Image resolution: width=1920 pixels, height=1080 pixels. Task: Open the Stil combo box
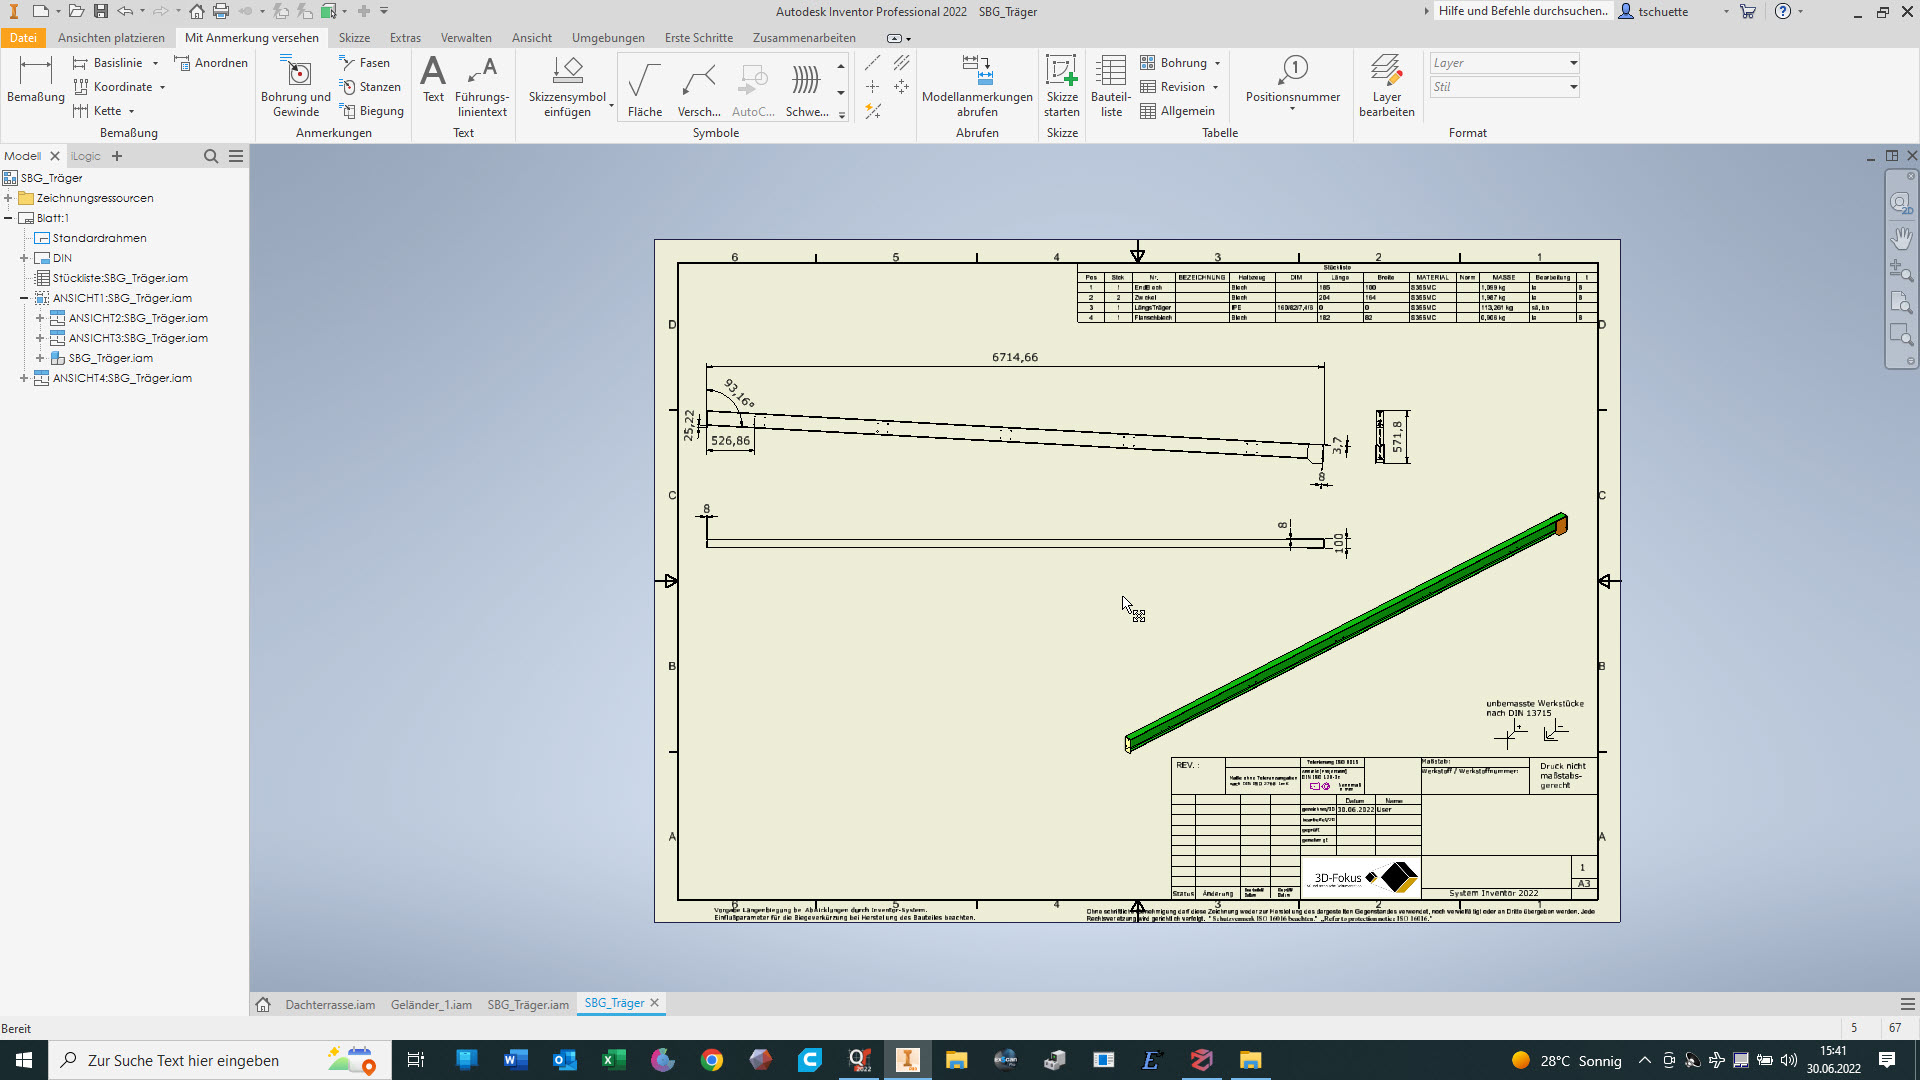1573,87
